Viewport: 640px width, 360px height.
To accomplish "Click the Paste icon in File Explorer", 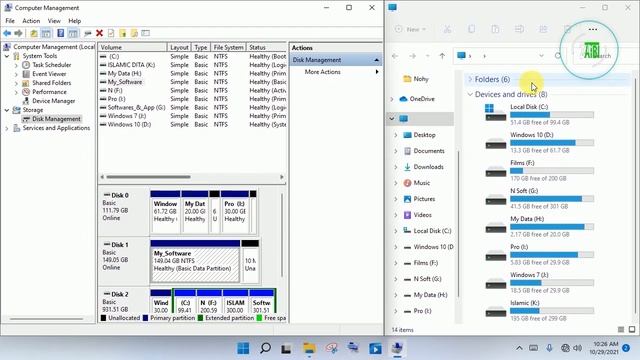I will click(495, 29).
